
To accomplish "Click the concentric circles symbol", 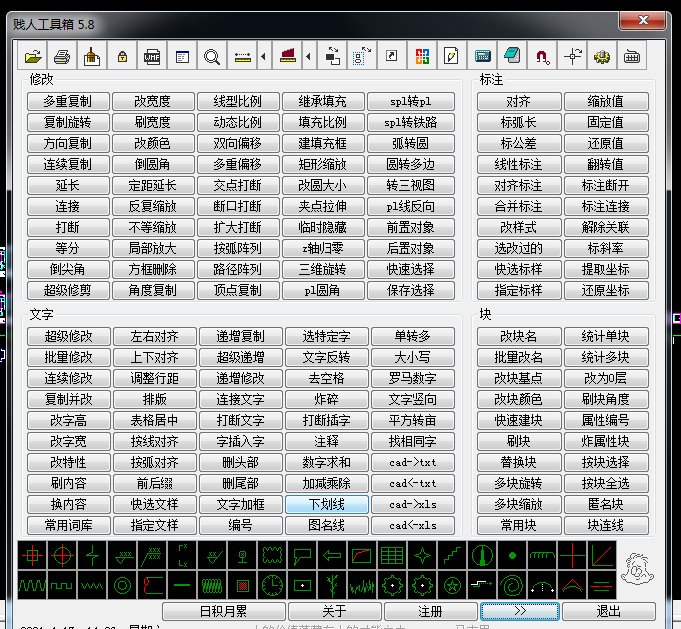I will [x=122, y=586].
